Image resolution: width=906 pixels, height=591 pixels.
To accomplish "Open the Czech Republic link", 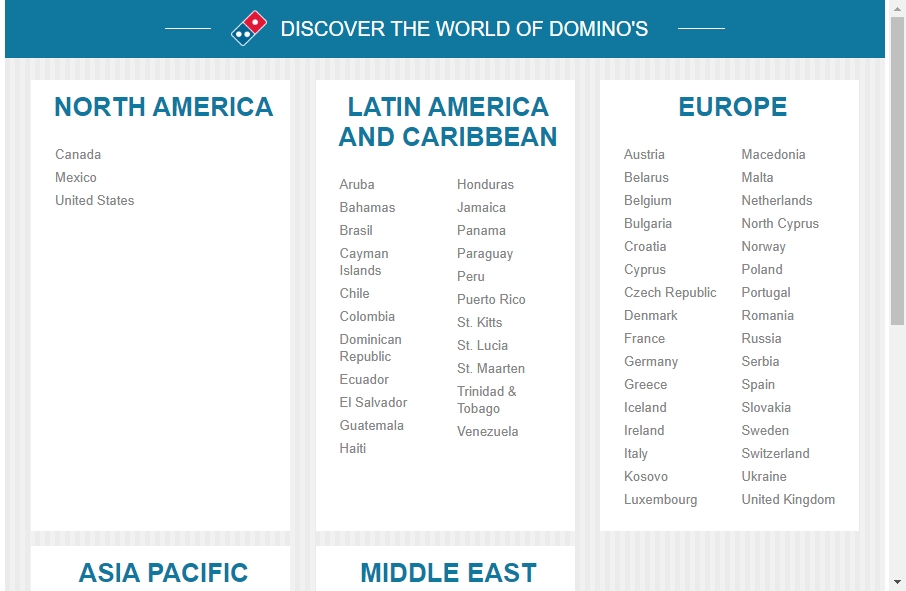I will click(x=670, y=292).
